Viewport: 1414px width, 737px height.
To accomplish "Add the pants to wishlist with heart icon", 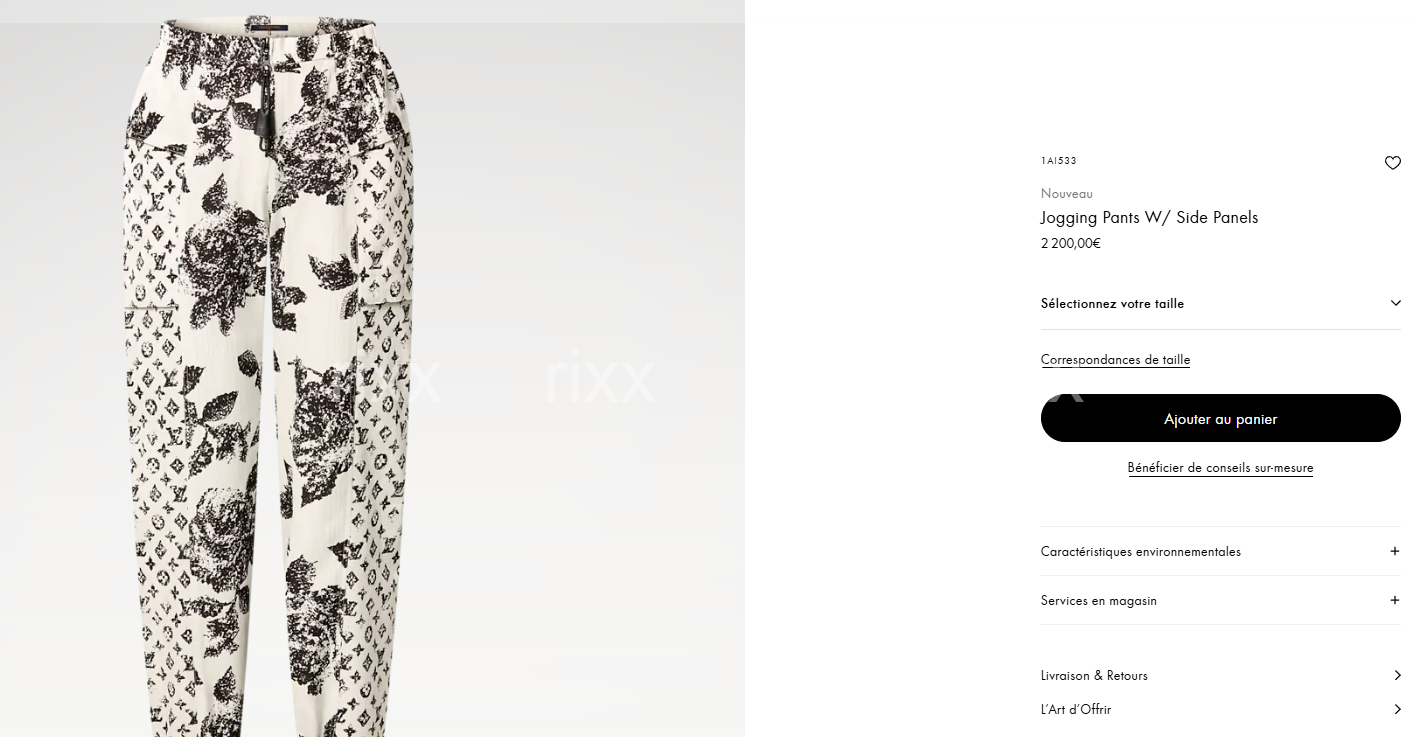I will pyautogui.click(x=1392, y=163).
